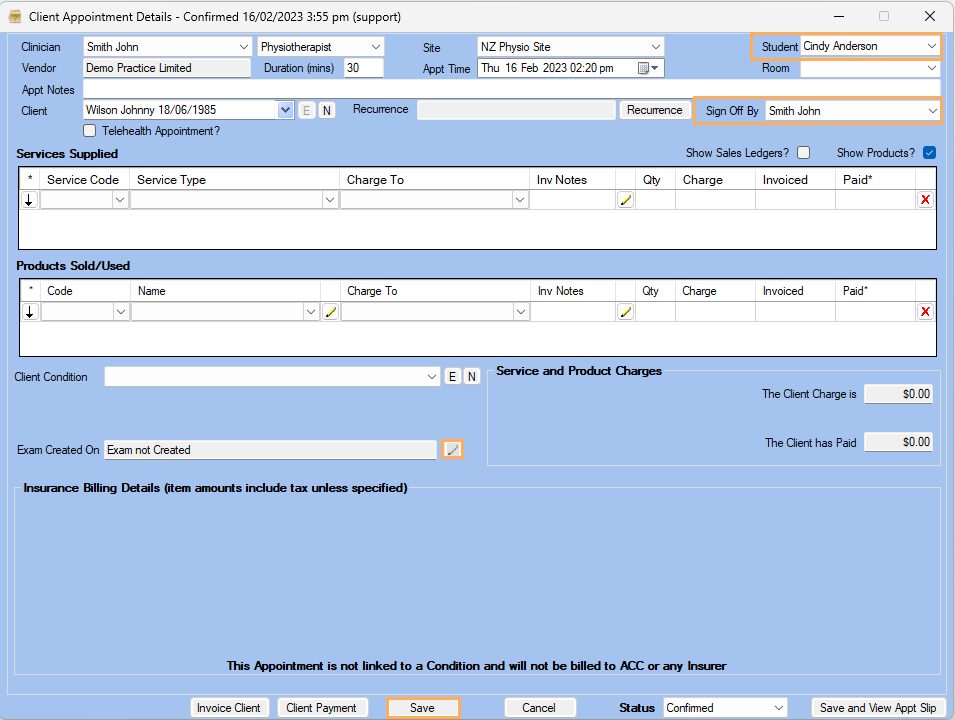
Task: Click the Invoice Client button
Action: coord(229,708)
